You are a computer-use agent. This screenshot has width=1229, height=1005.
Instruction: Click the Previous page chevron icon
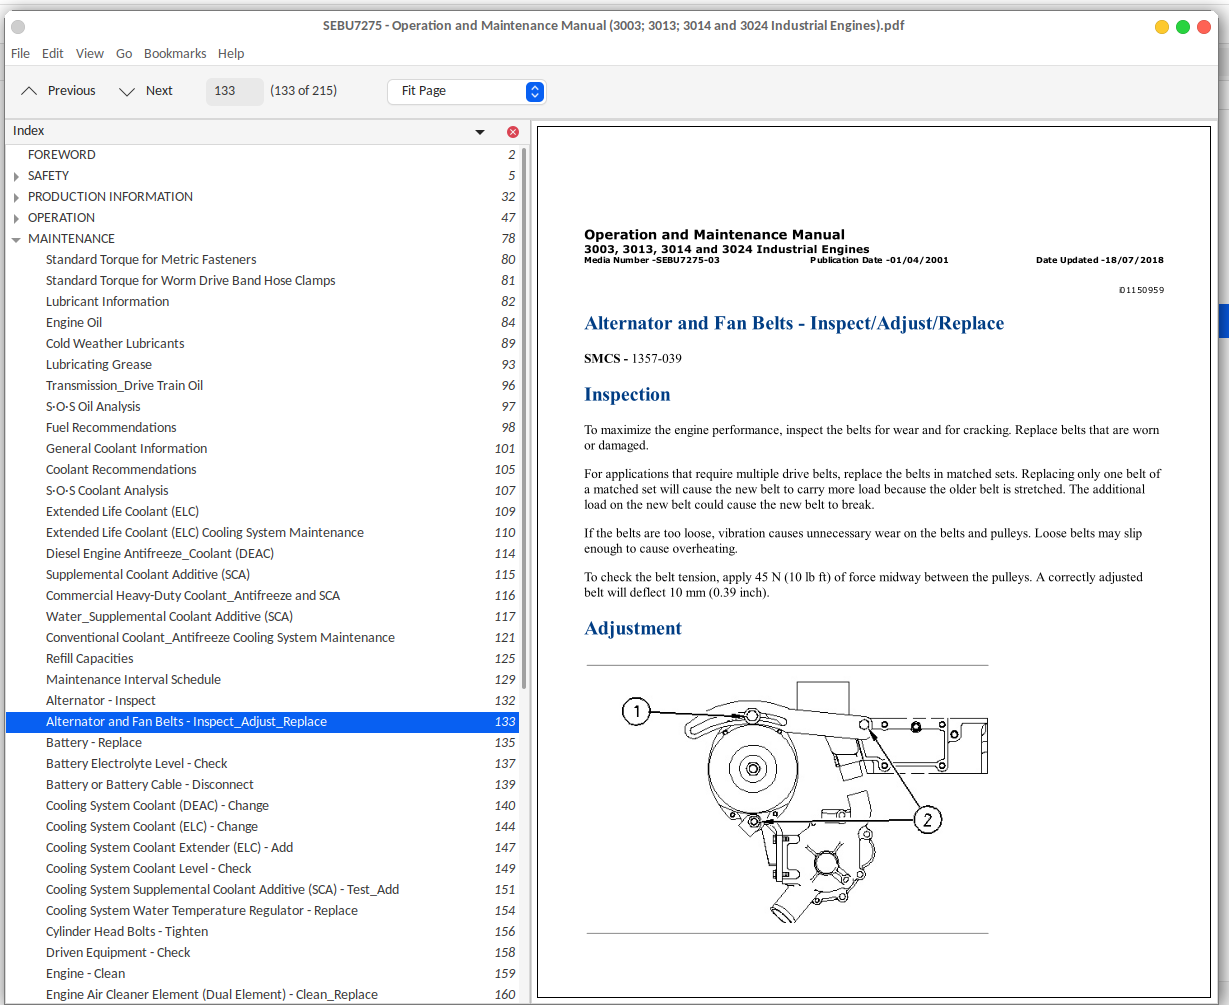pyautogui.click(x=29, y=90)
